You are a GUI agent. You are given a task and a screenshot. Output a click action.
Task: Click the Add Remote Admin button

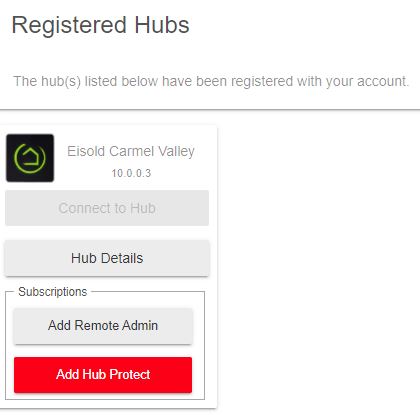(103, 326)
